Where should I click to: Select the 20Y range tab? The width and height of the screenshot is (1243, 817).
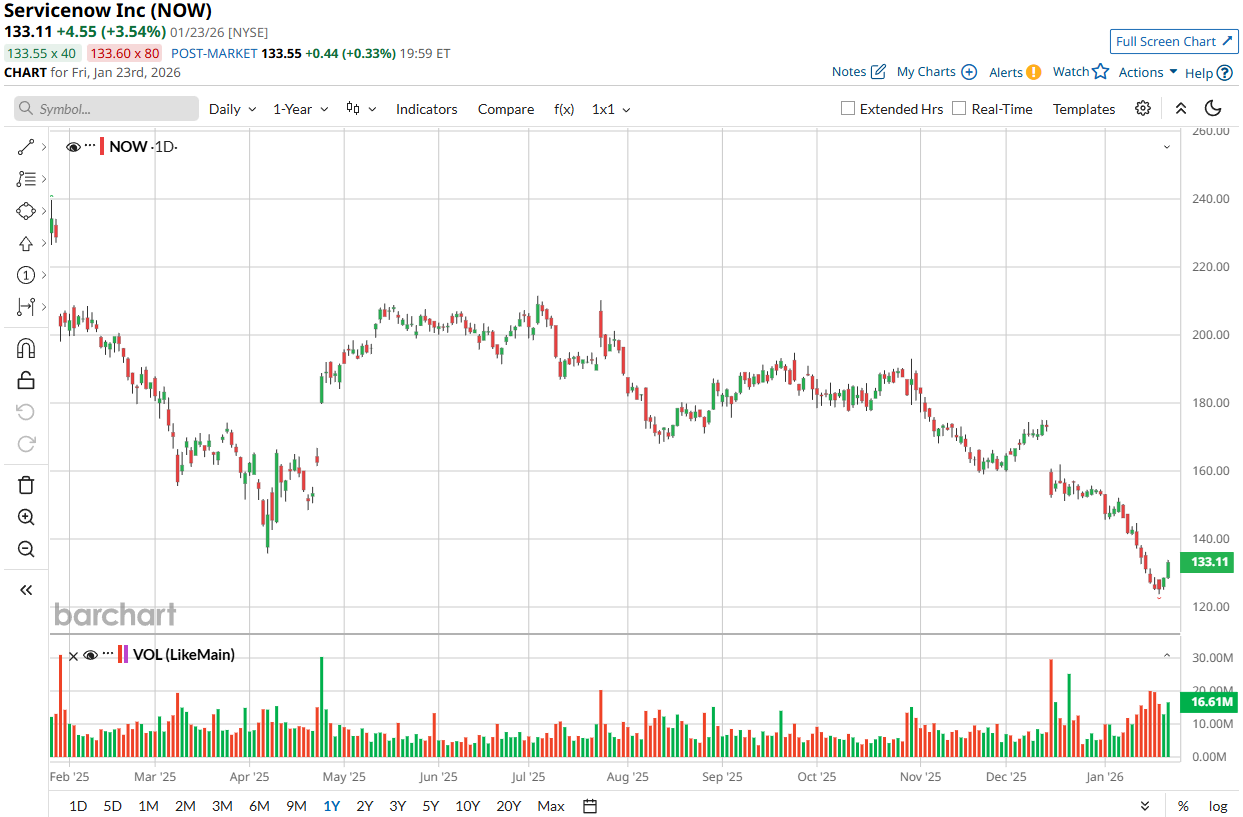(508, 806)
